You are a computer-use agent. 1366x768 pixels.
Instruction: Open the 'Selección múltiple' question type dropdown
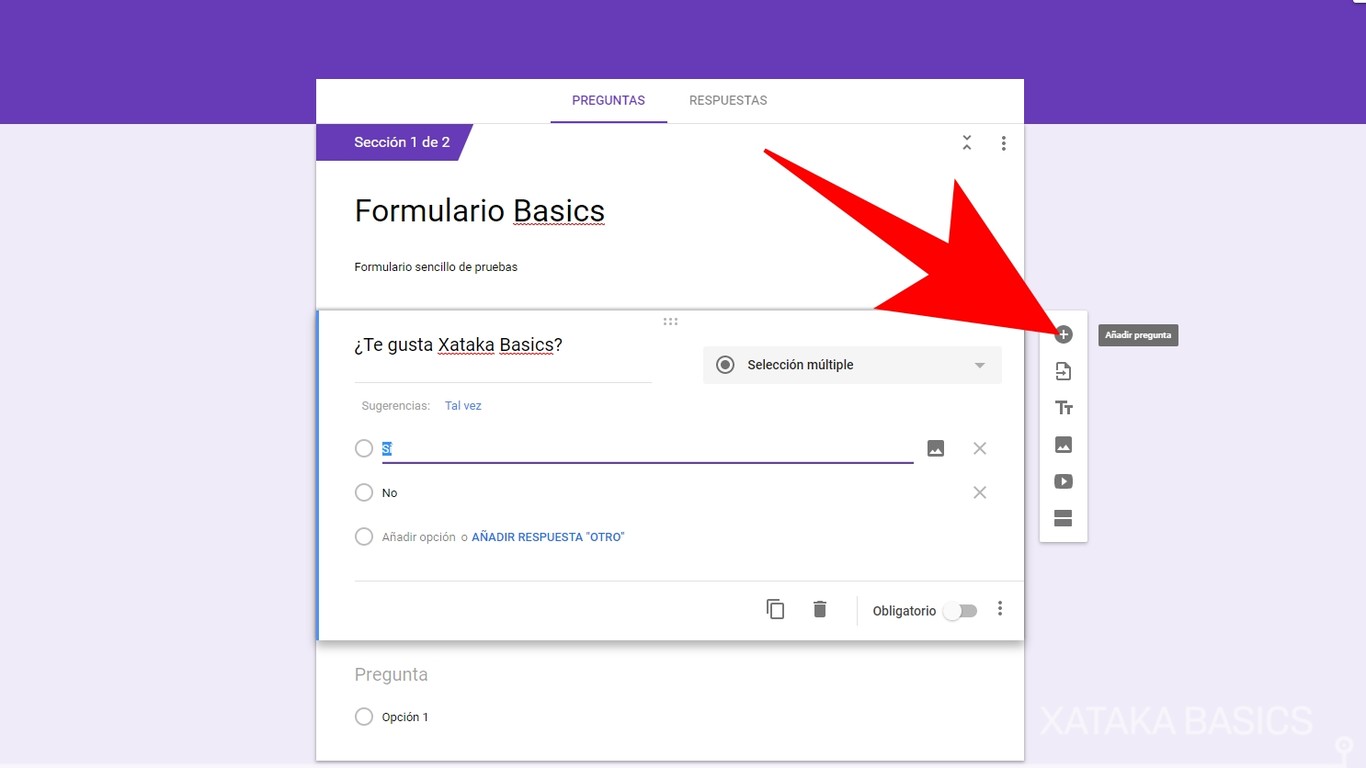[x=852, y=365]
